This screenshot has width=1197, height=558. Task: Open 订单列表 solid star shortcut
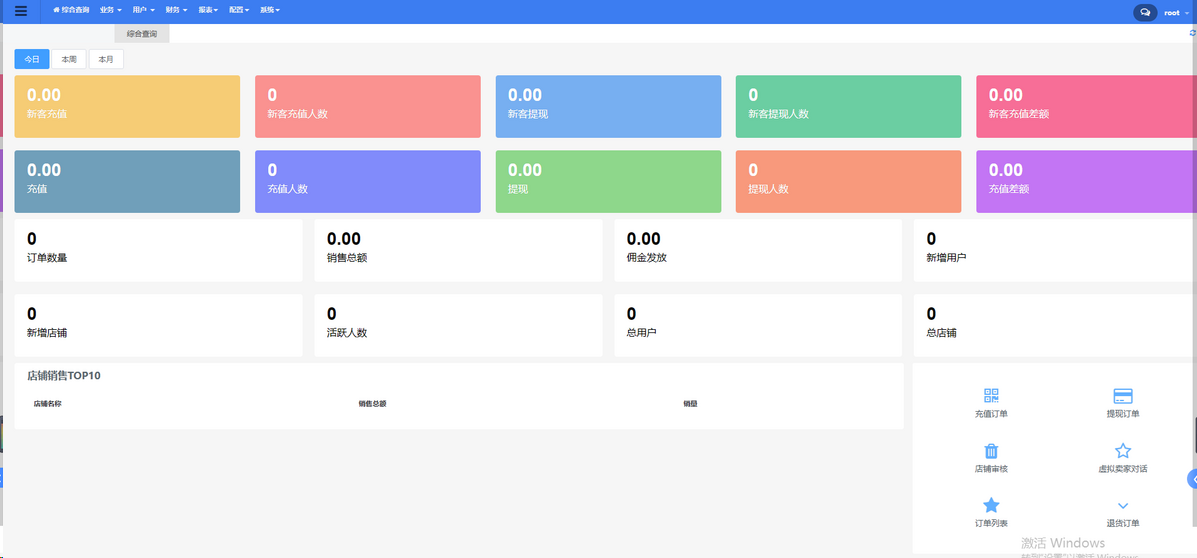[991, 505]
